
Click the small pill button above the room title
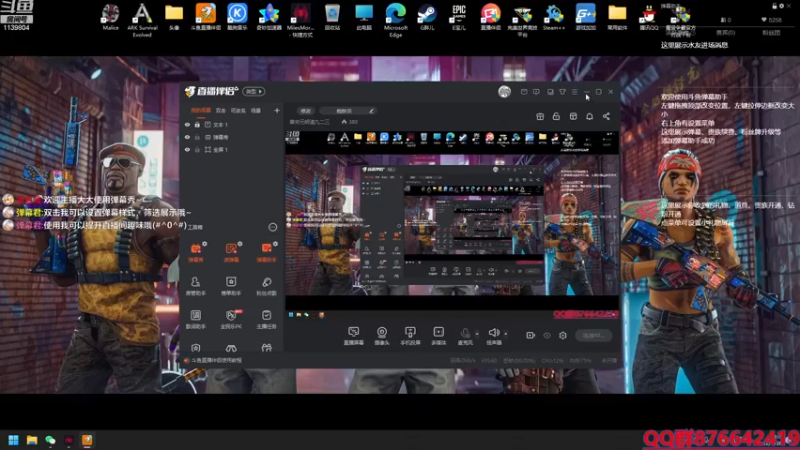[x=306, y=111]
